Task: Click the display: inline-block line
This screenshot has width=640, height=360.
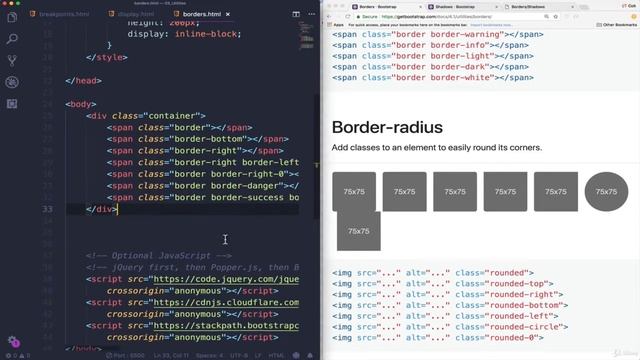Action: tap(184, 34)
